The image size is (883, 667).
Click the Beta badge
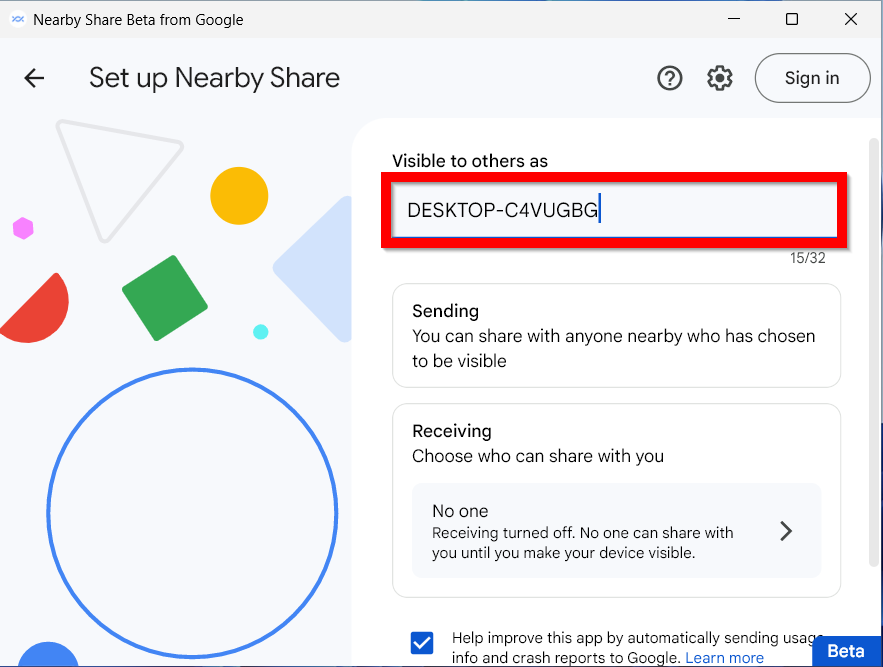(846, 651)
